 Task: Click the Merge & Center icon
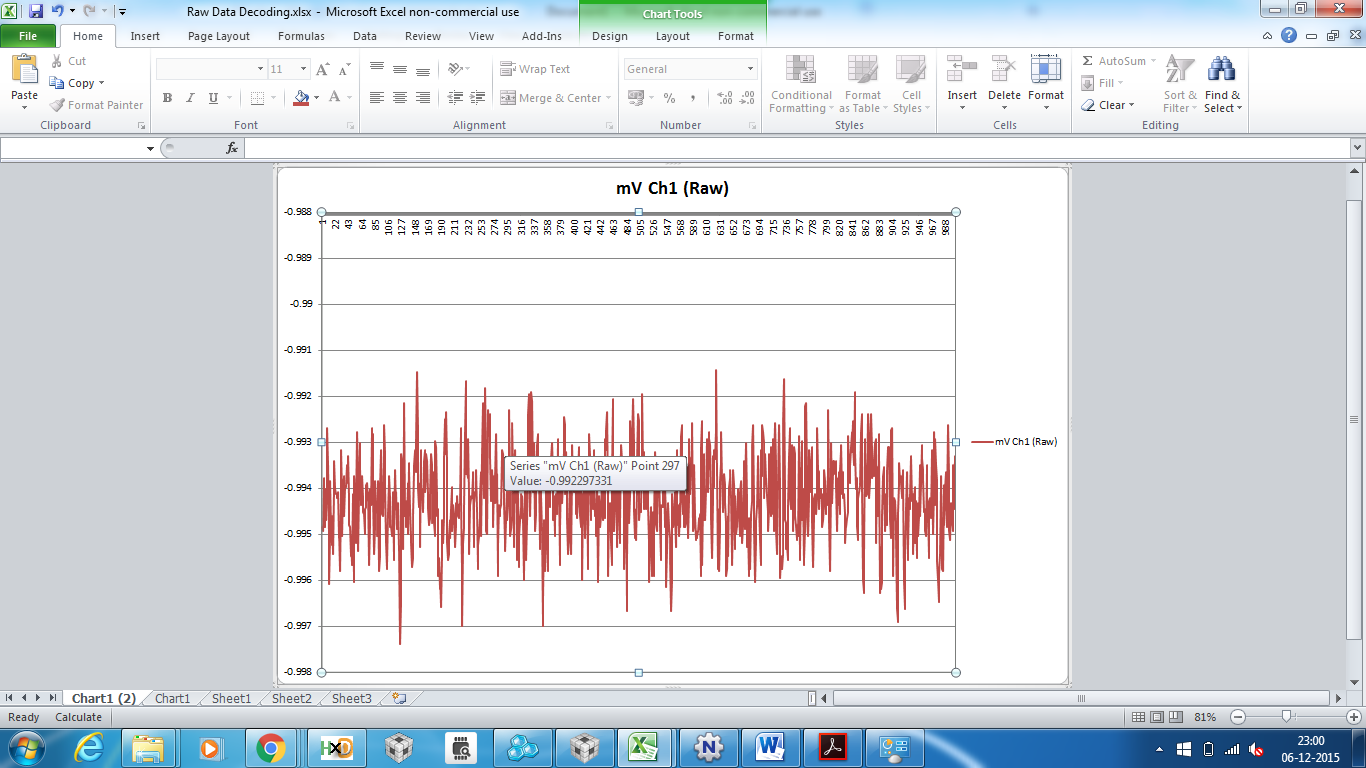pyautogui.click(x=508, y=98)
